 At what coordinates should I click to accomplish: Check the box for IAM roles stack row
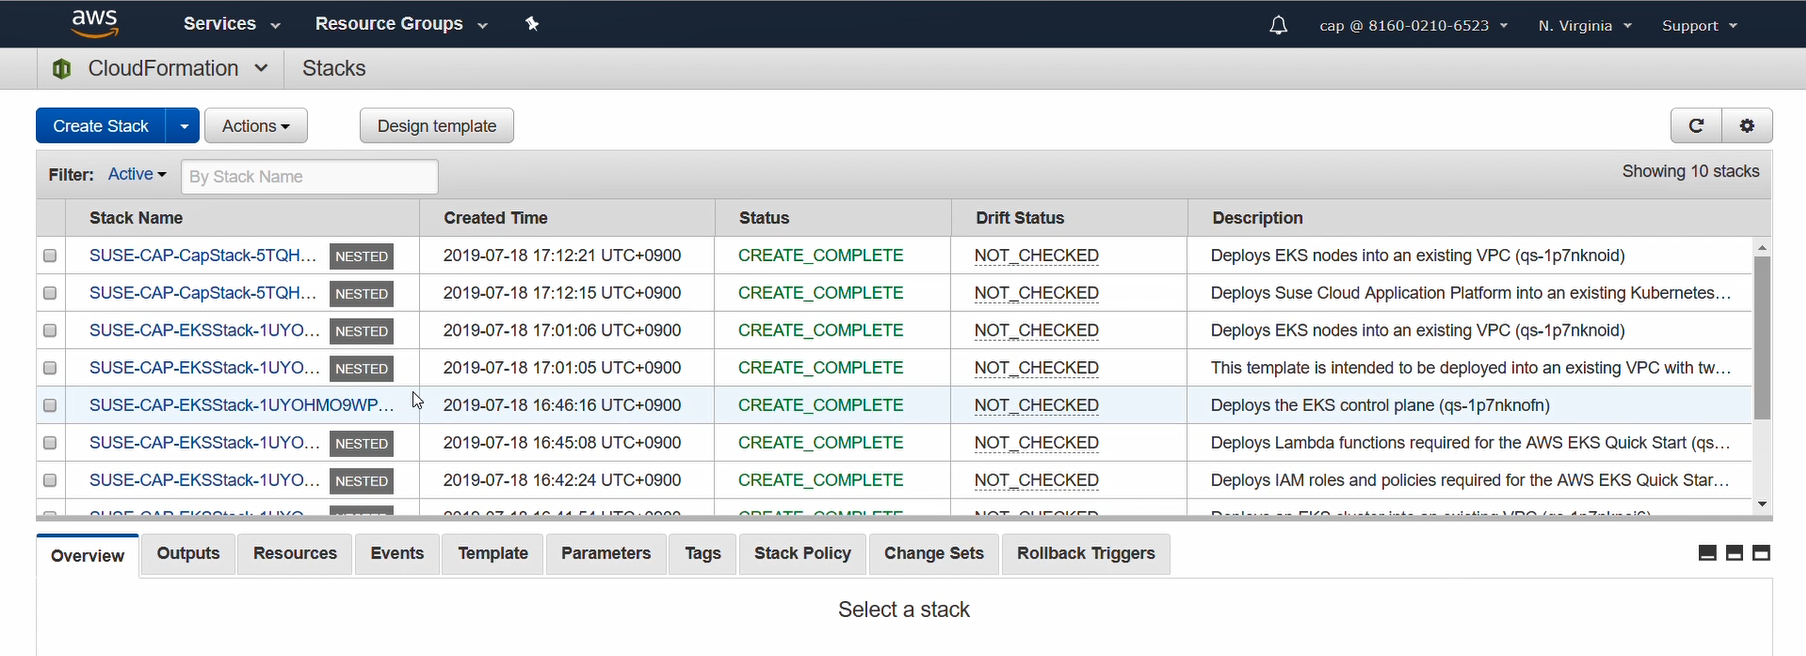click(x=50, y=481)
